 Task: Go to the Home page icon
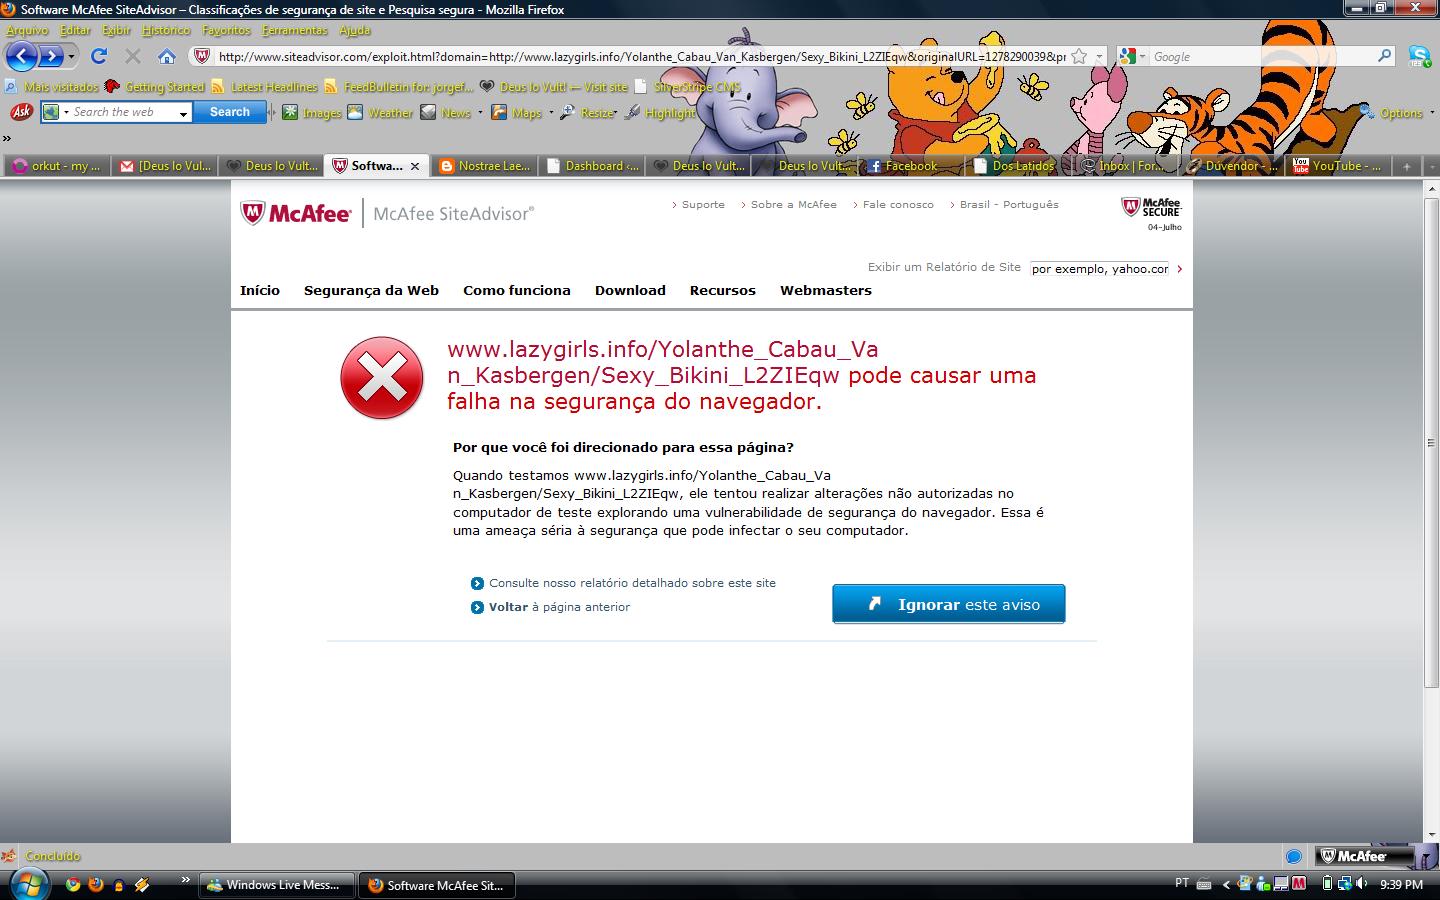(167, 56)
